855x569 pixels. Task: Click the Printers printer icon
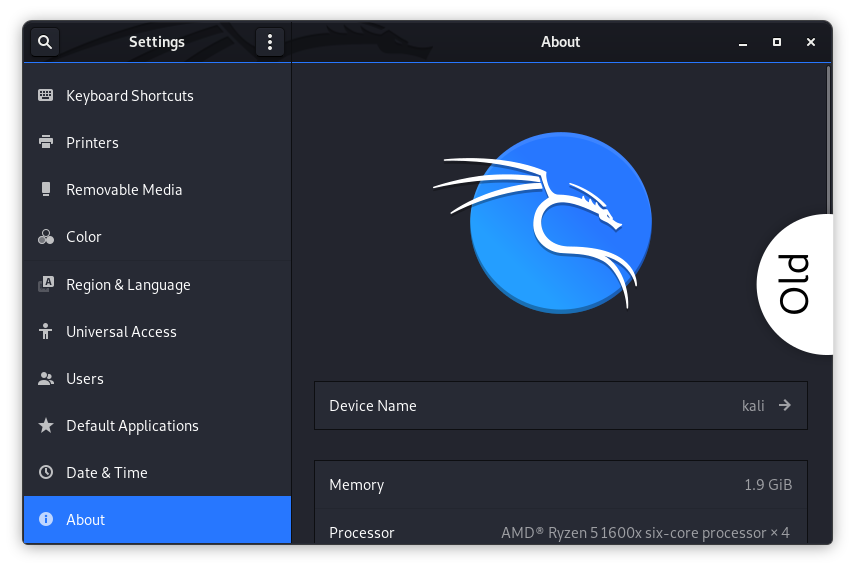(x=46, y=142)
